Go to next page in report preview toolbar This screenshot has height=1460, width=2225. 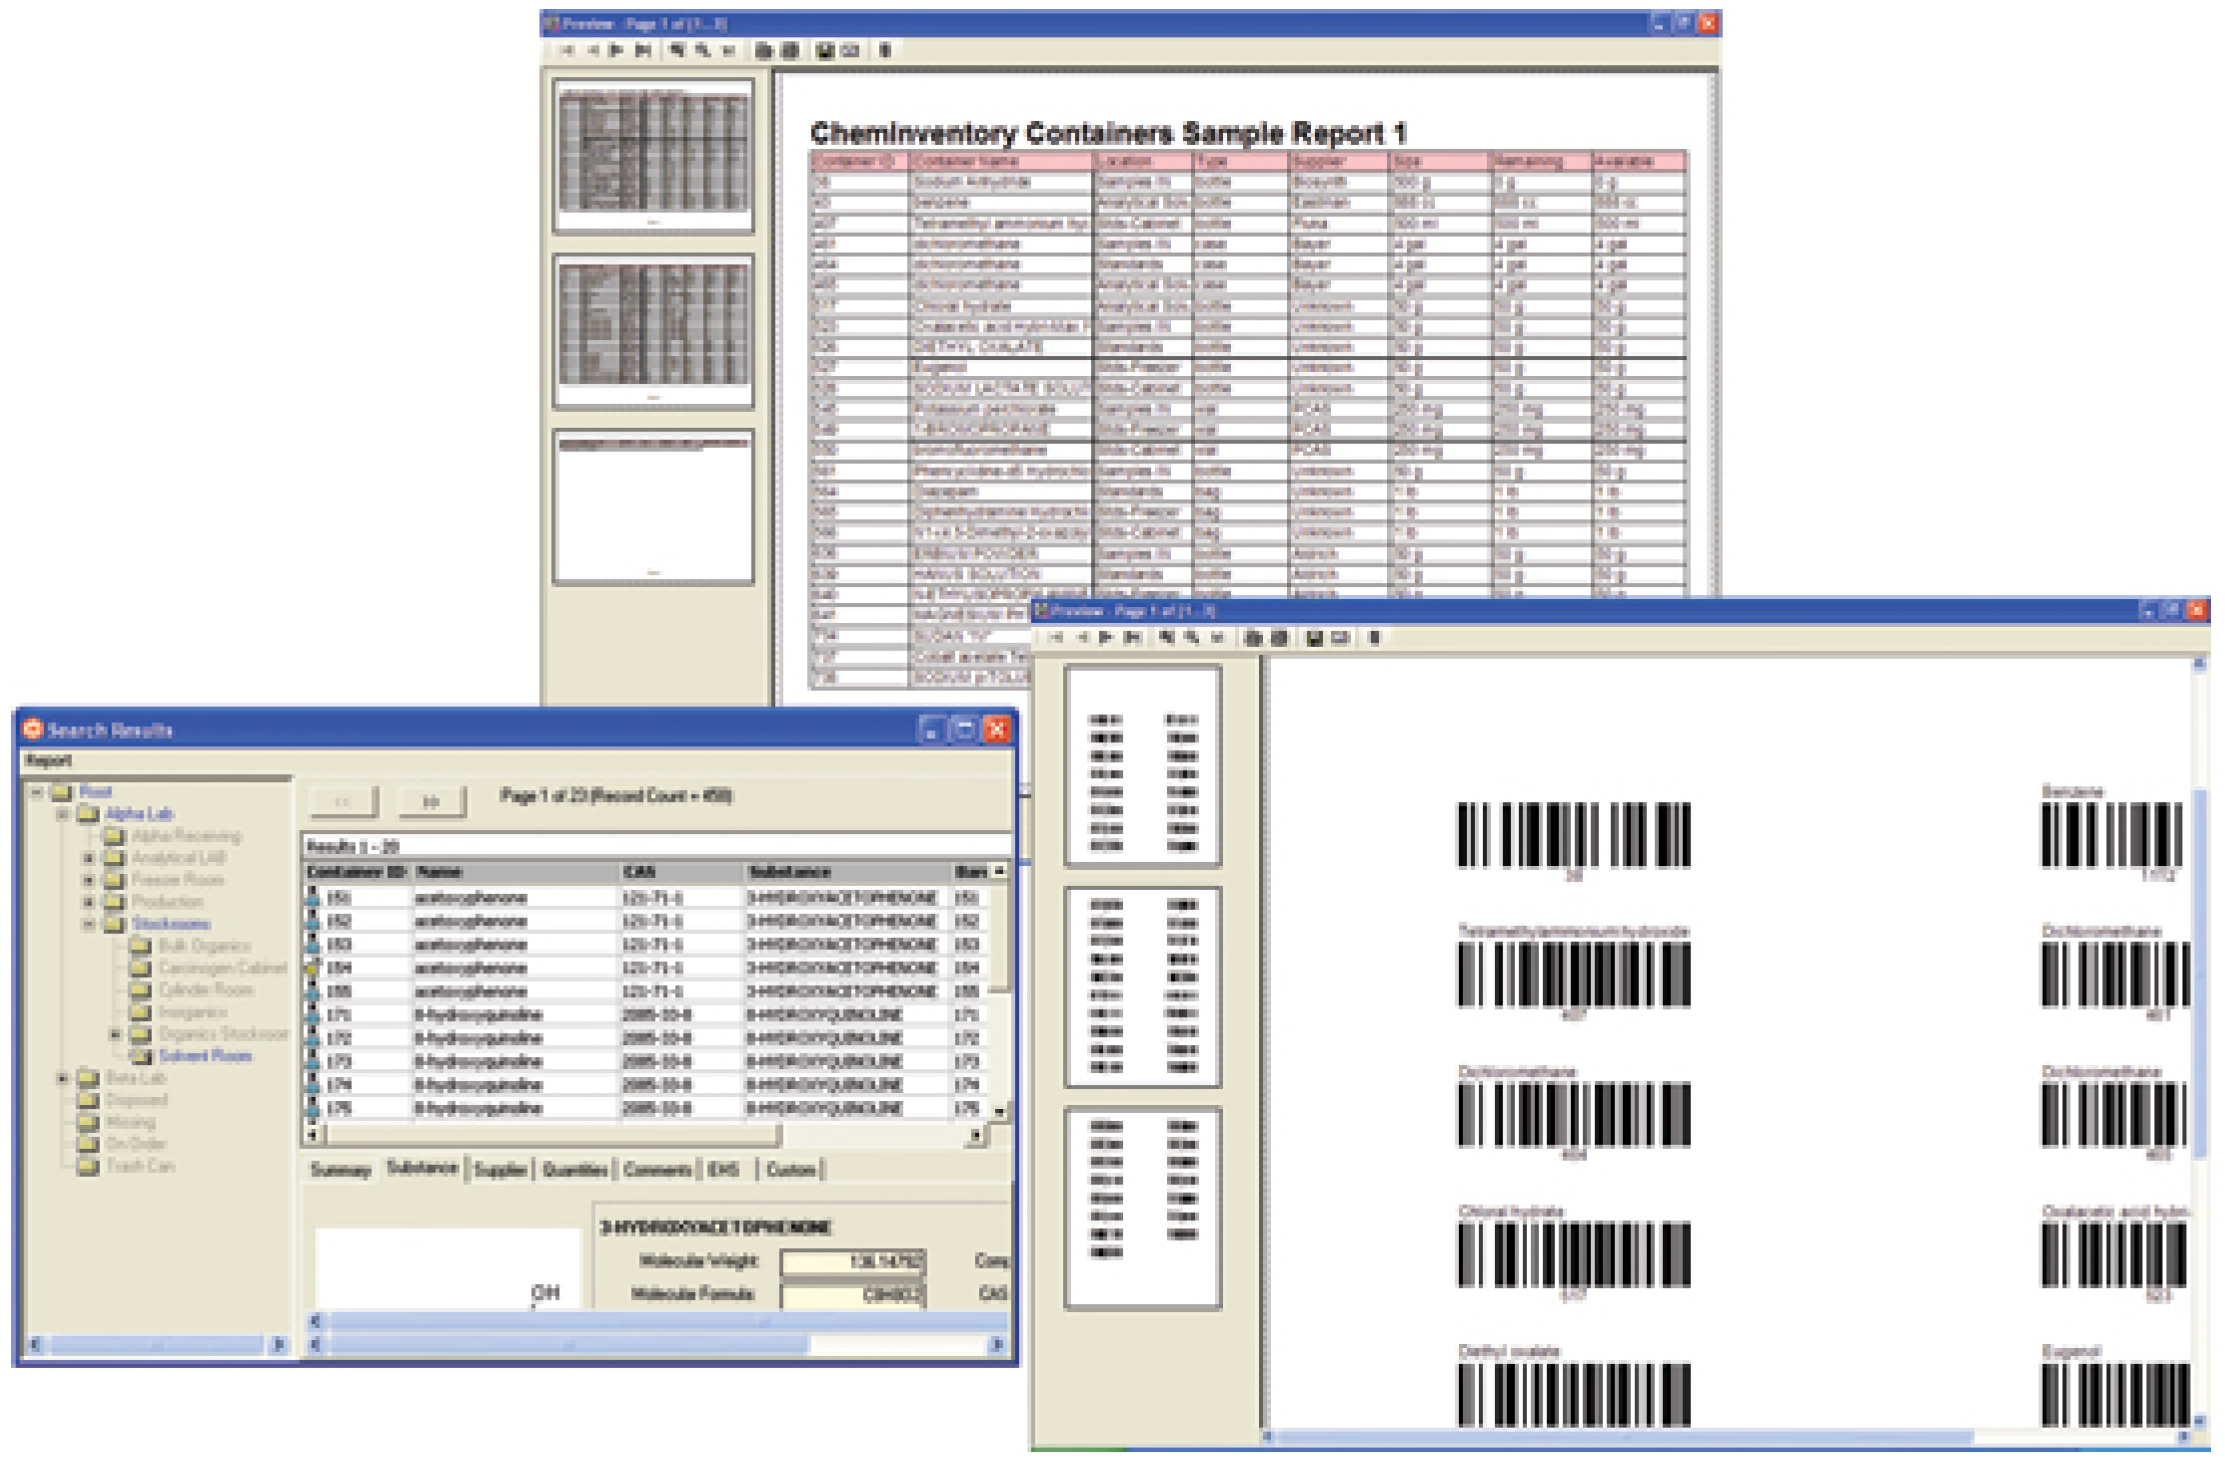616,50
